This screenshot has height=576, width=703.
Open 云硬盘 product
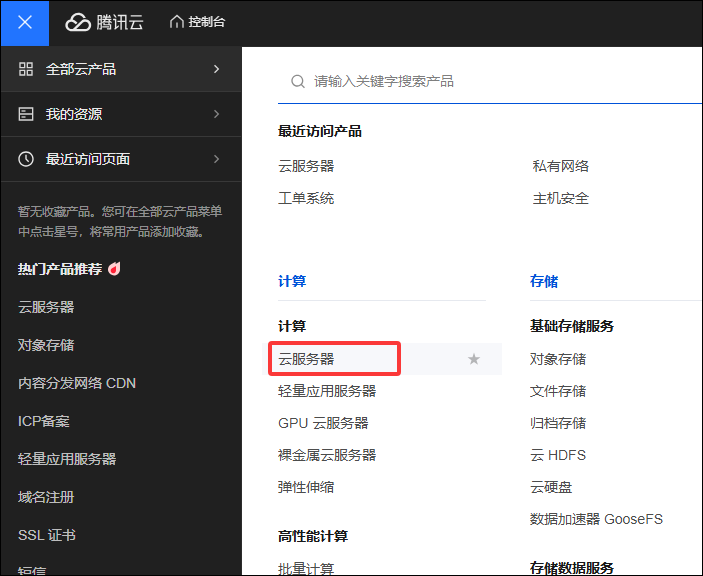[551, 487]
